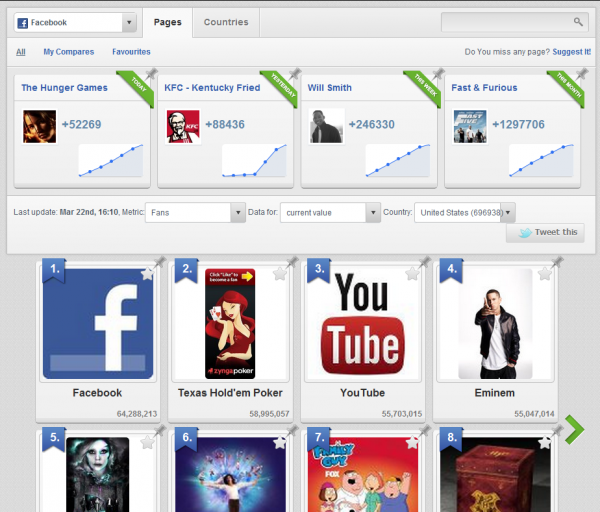Click the search magnifier icon
600x512 pixels.
[x=578, y=22]
